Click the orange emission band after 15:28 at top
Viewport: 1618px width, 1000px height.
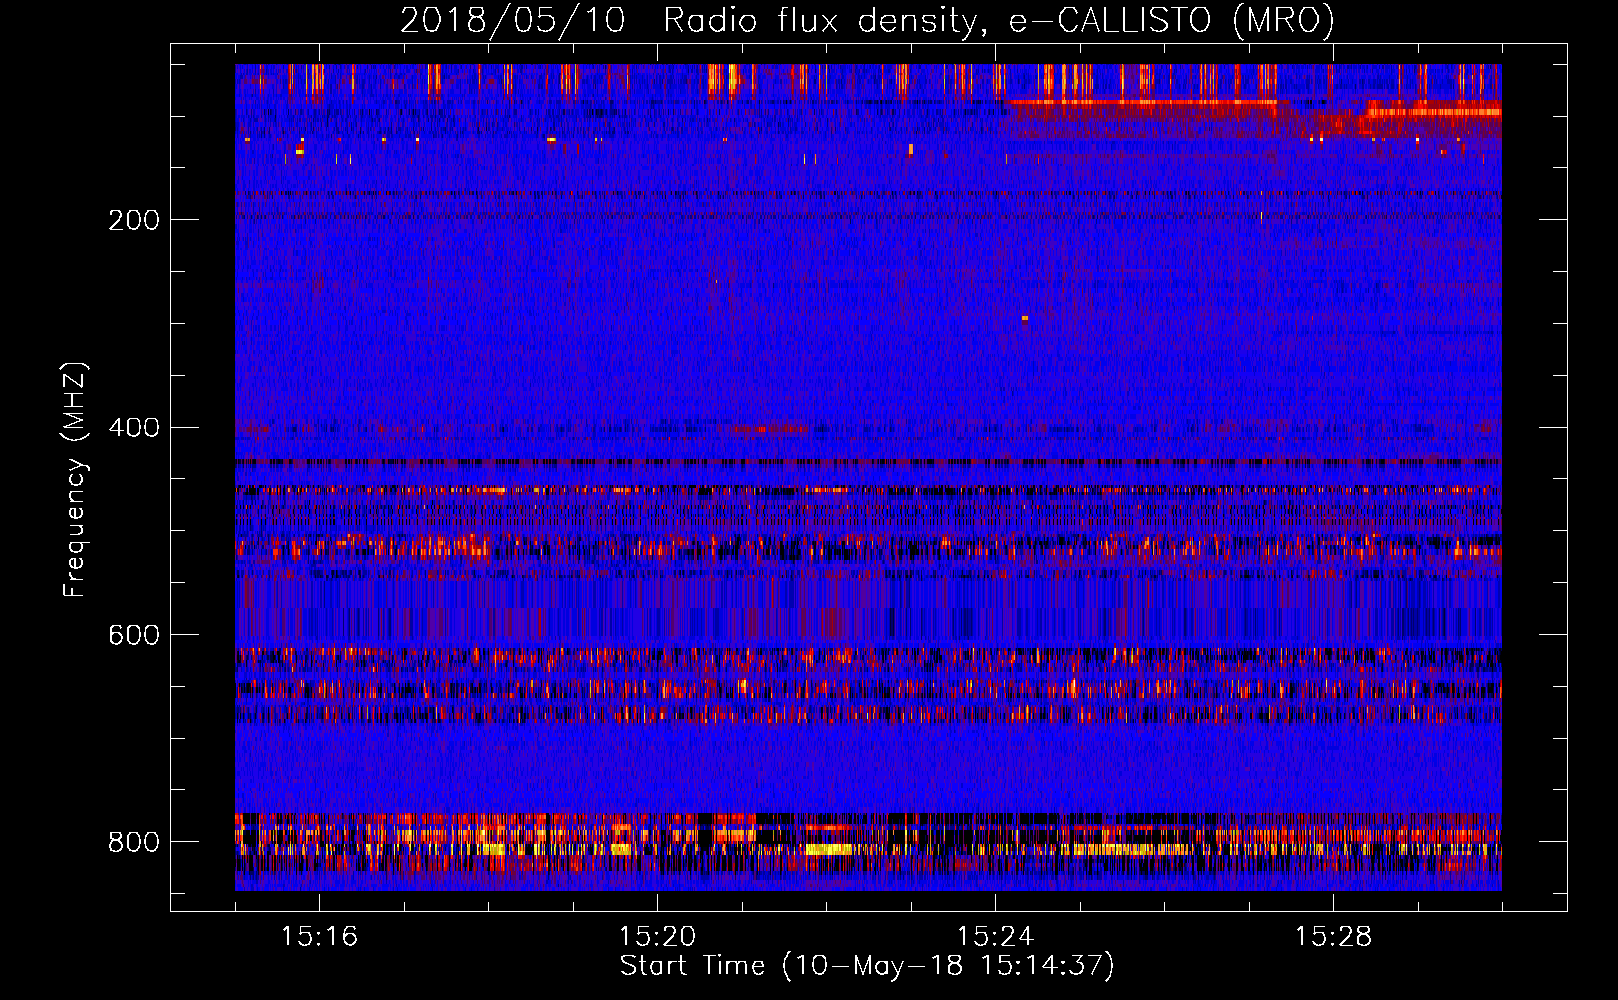(1430, 111)
